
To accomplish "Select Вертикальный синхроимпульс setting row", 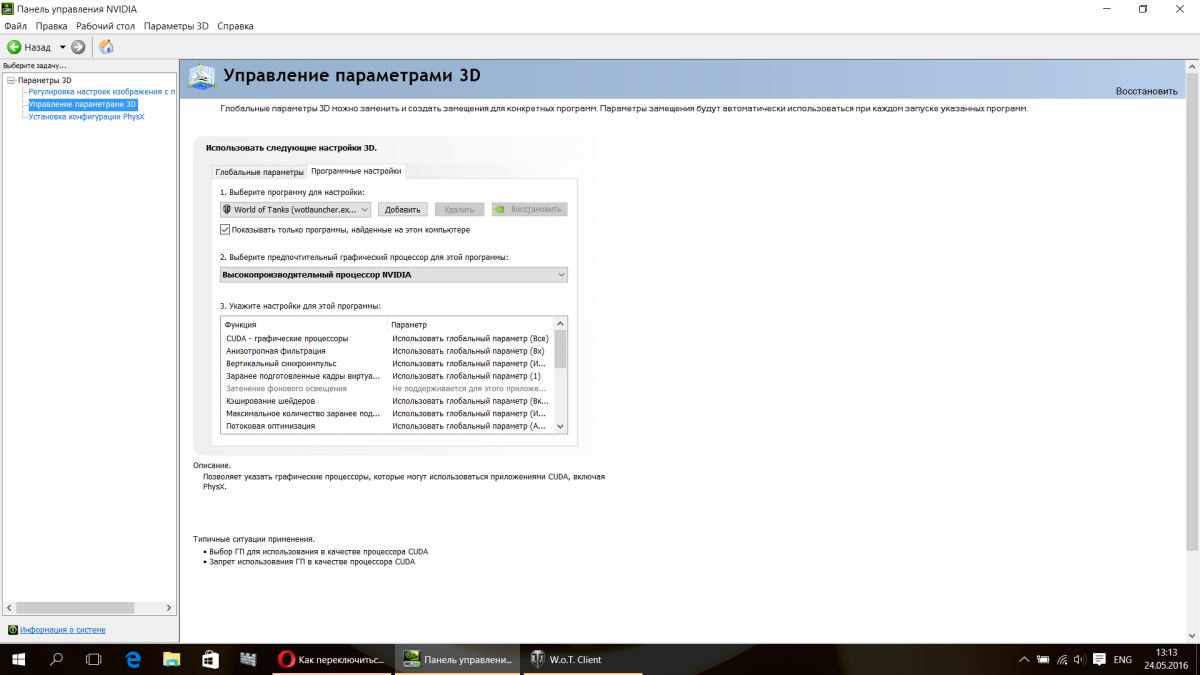I will tap(387, 364).
